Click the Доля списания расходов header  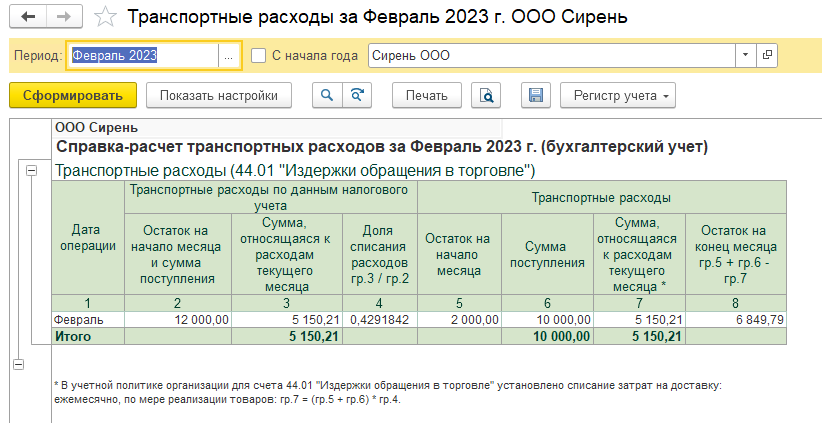click(380, 254)
